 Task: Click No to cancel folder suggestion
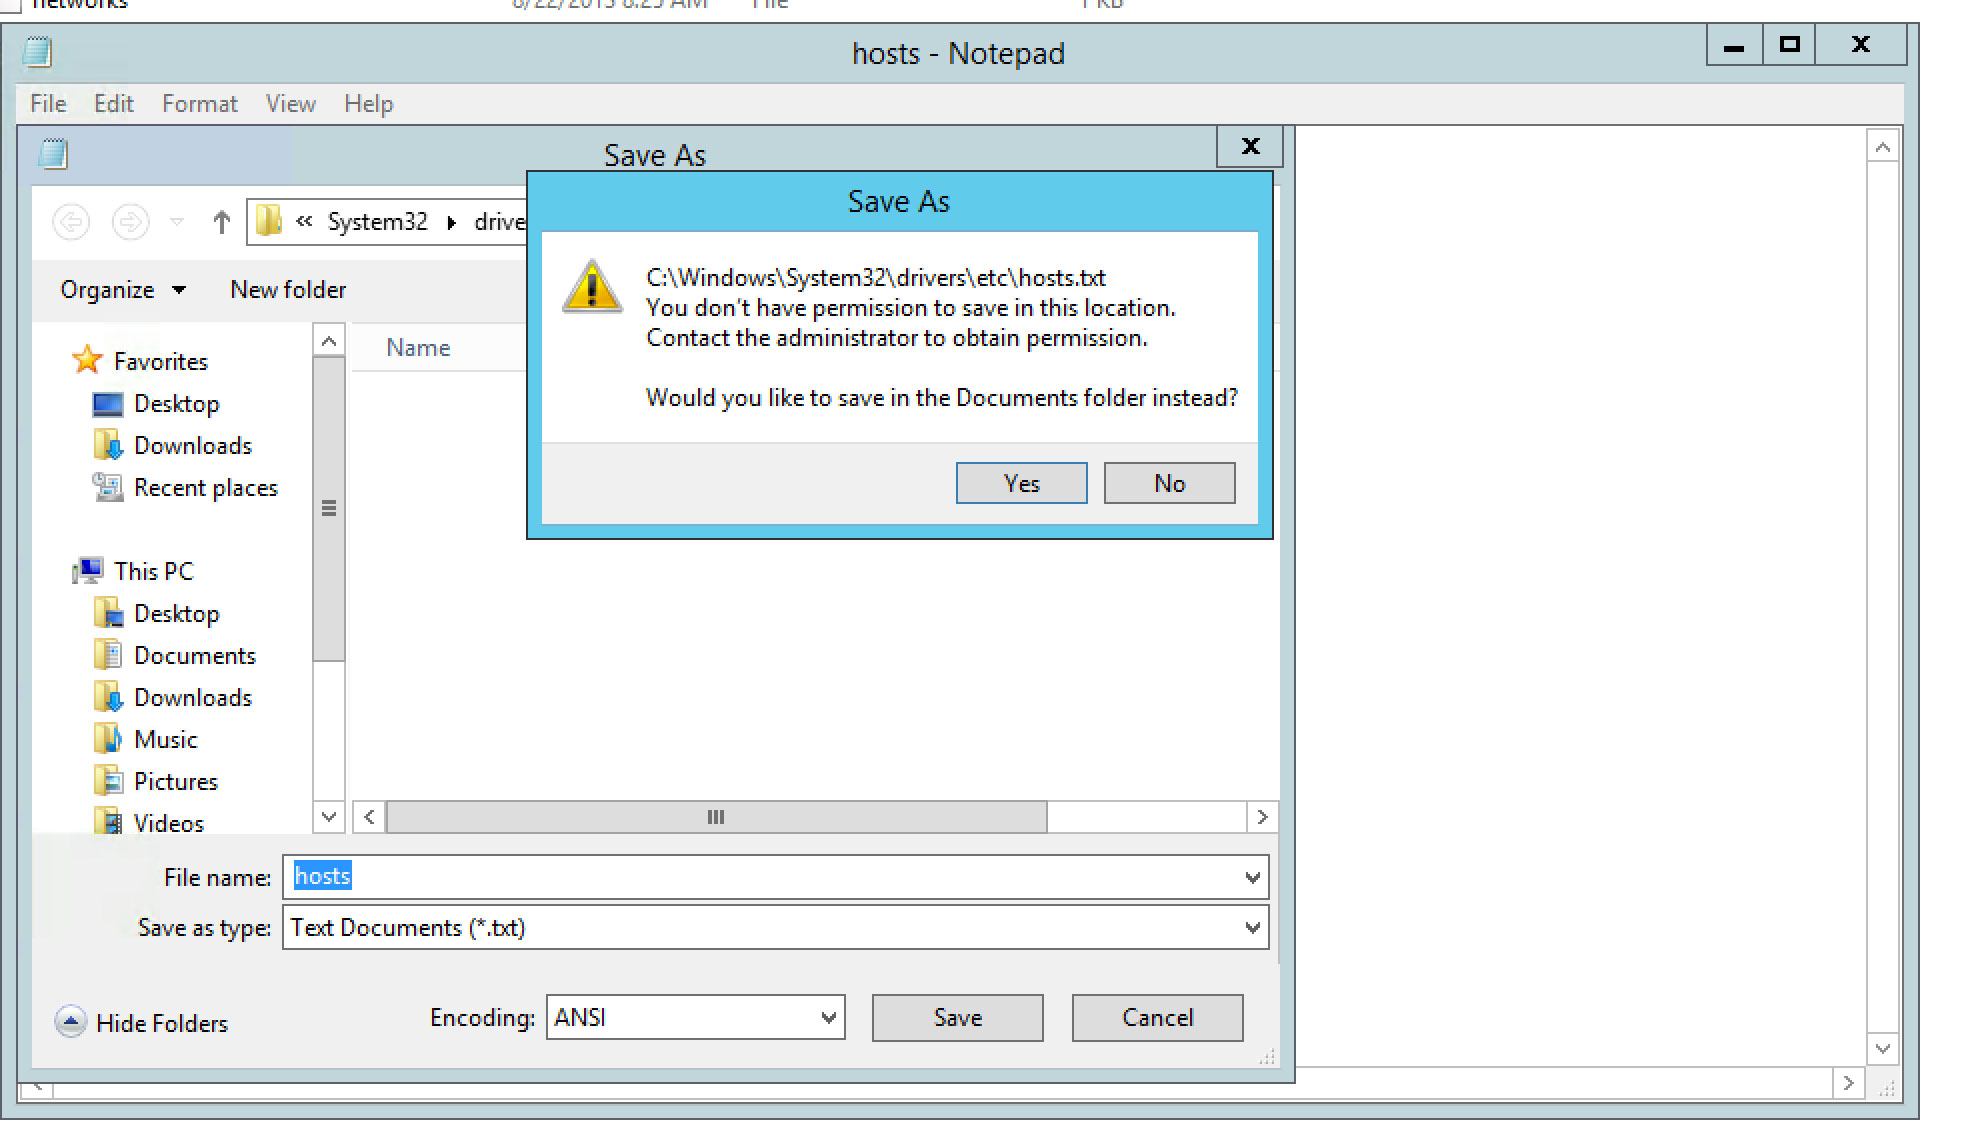(1167, 482)
